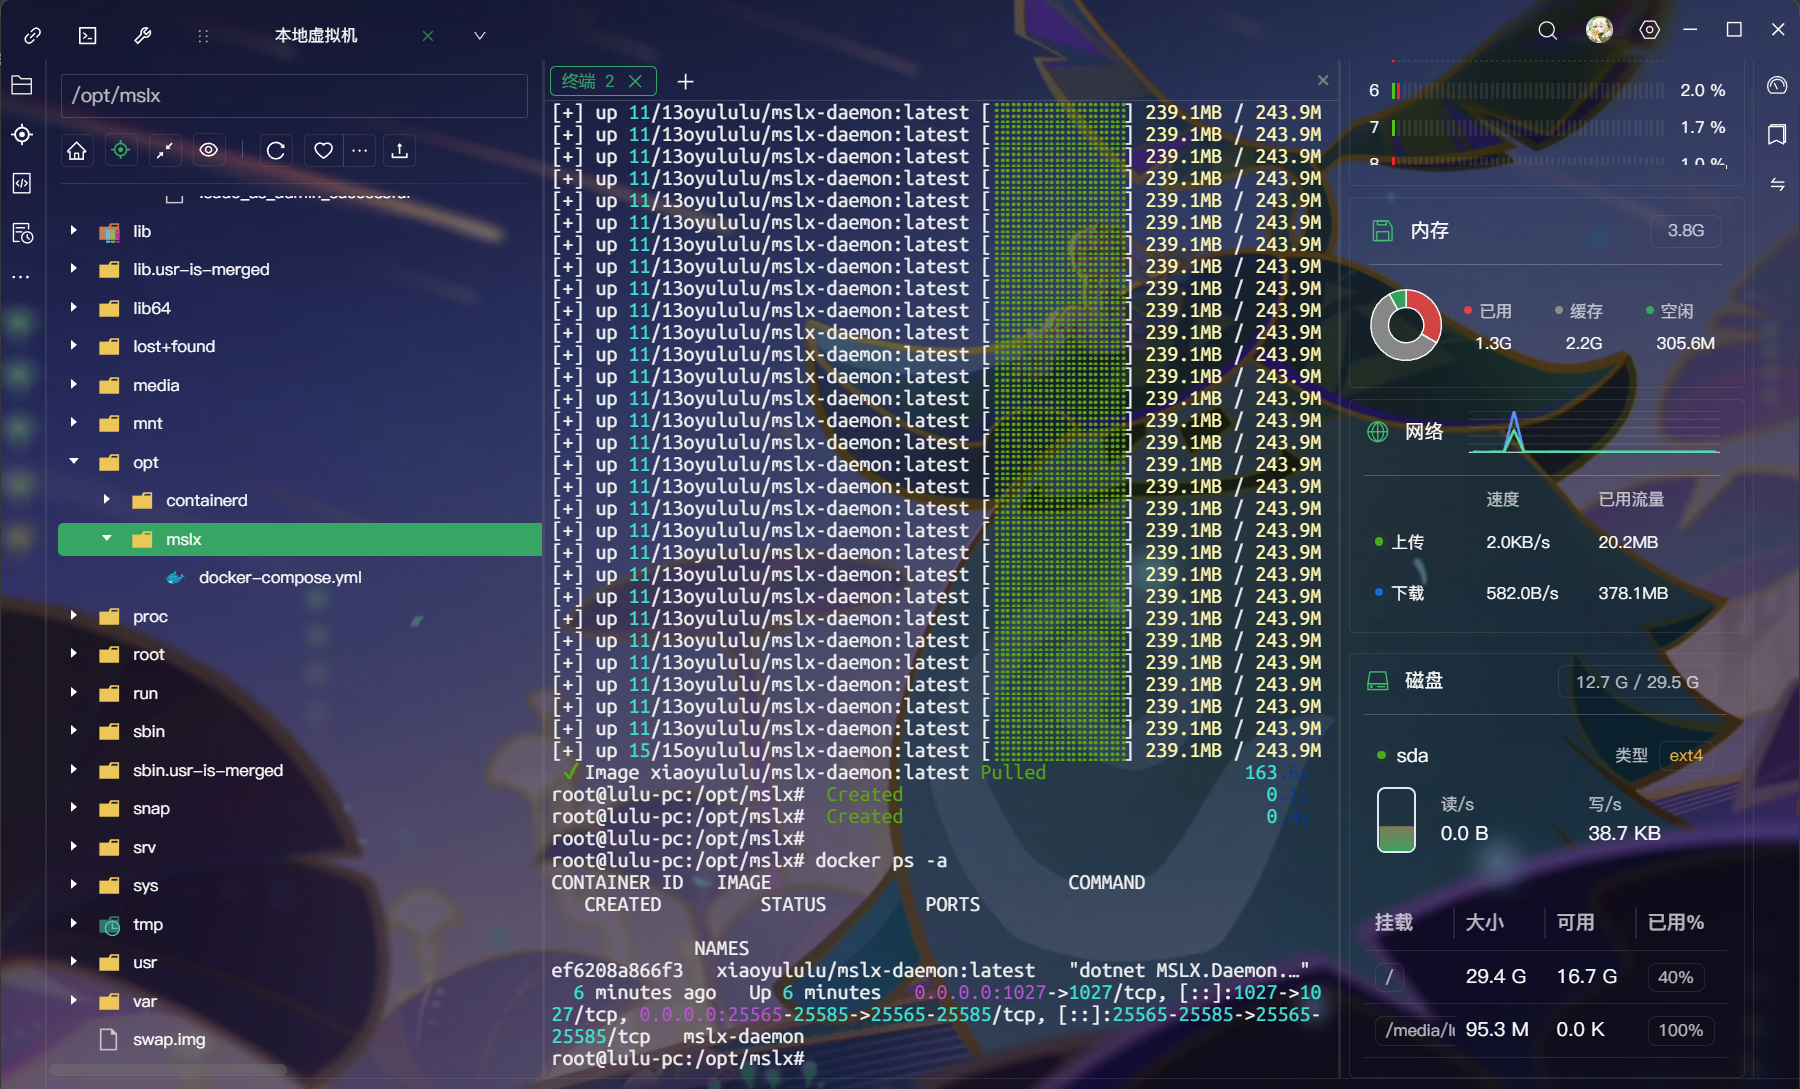Add a new terminal tab
The width and height of the screenshot is (1800, 1089).
coord(685,82)
